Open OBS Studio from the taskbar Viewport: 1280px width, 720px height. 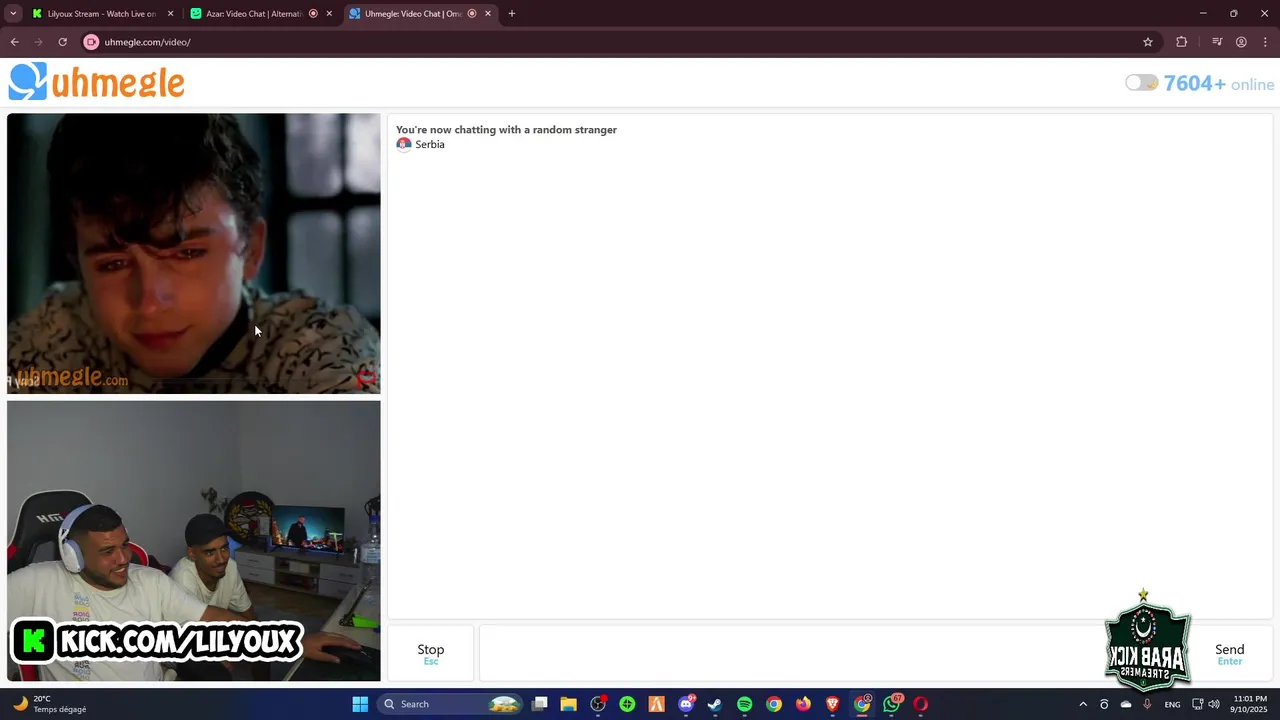coord(598,704)
